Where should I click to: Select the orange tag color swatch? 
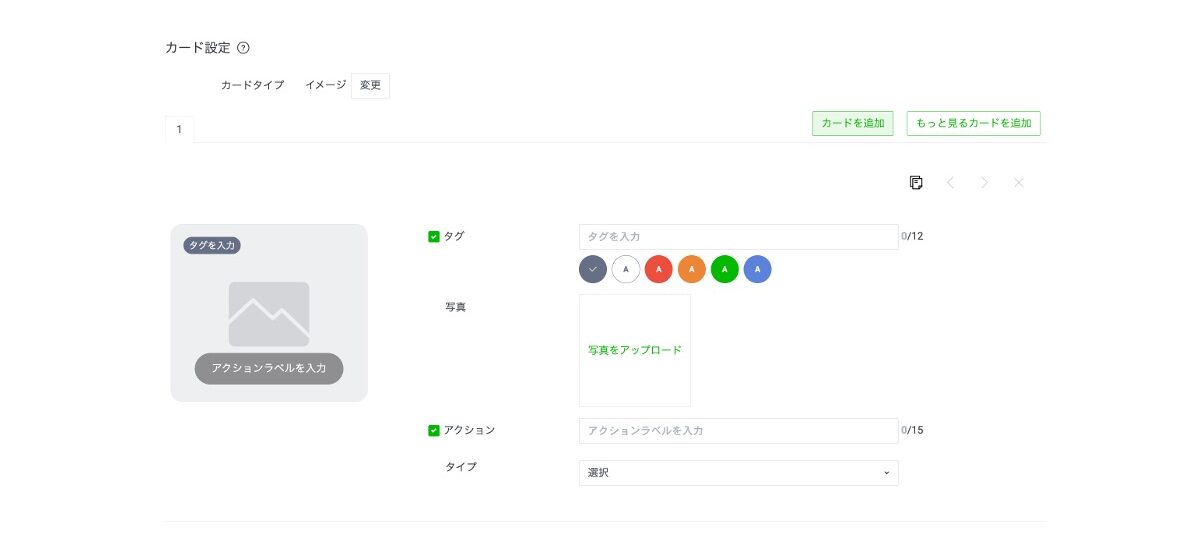click(692, 269)
